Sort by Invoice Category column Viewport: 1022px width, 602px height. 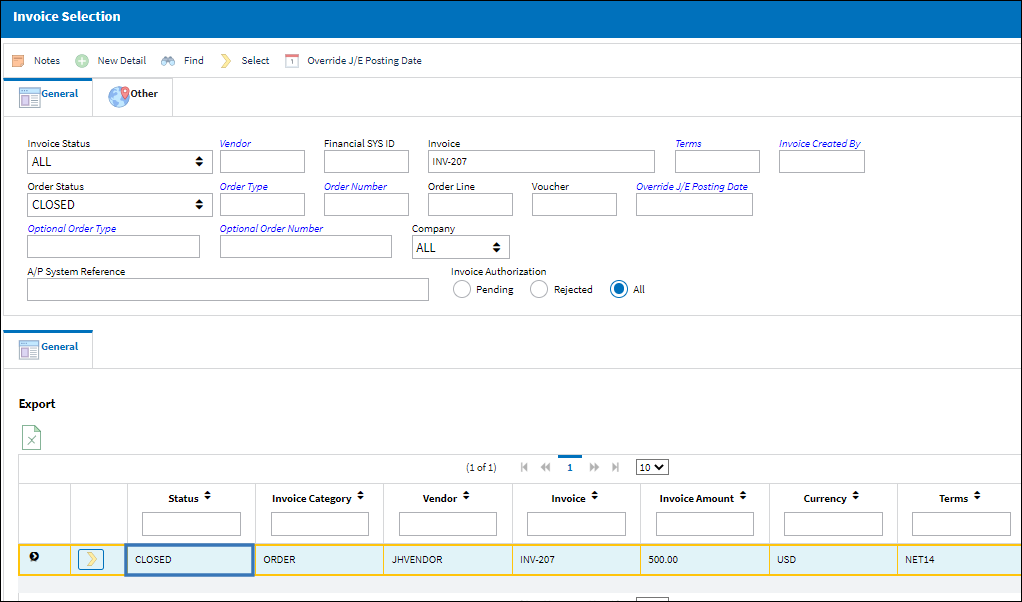pyautogui.click(x=360, y=496)
